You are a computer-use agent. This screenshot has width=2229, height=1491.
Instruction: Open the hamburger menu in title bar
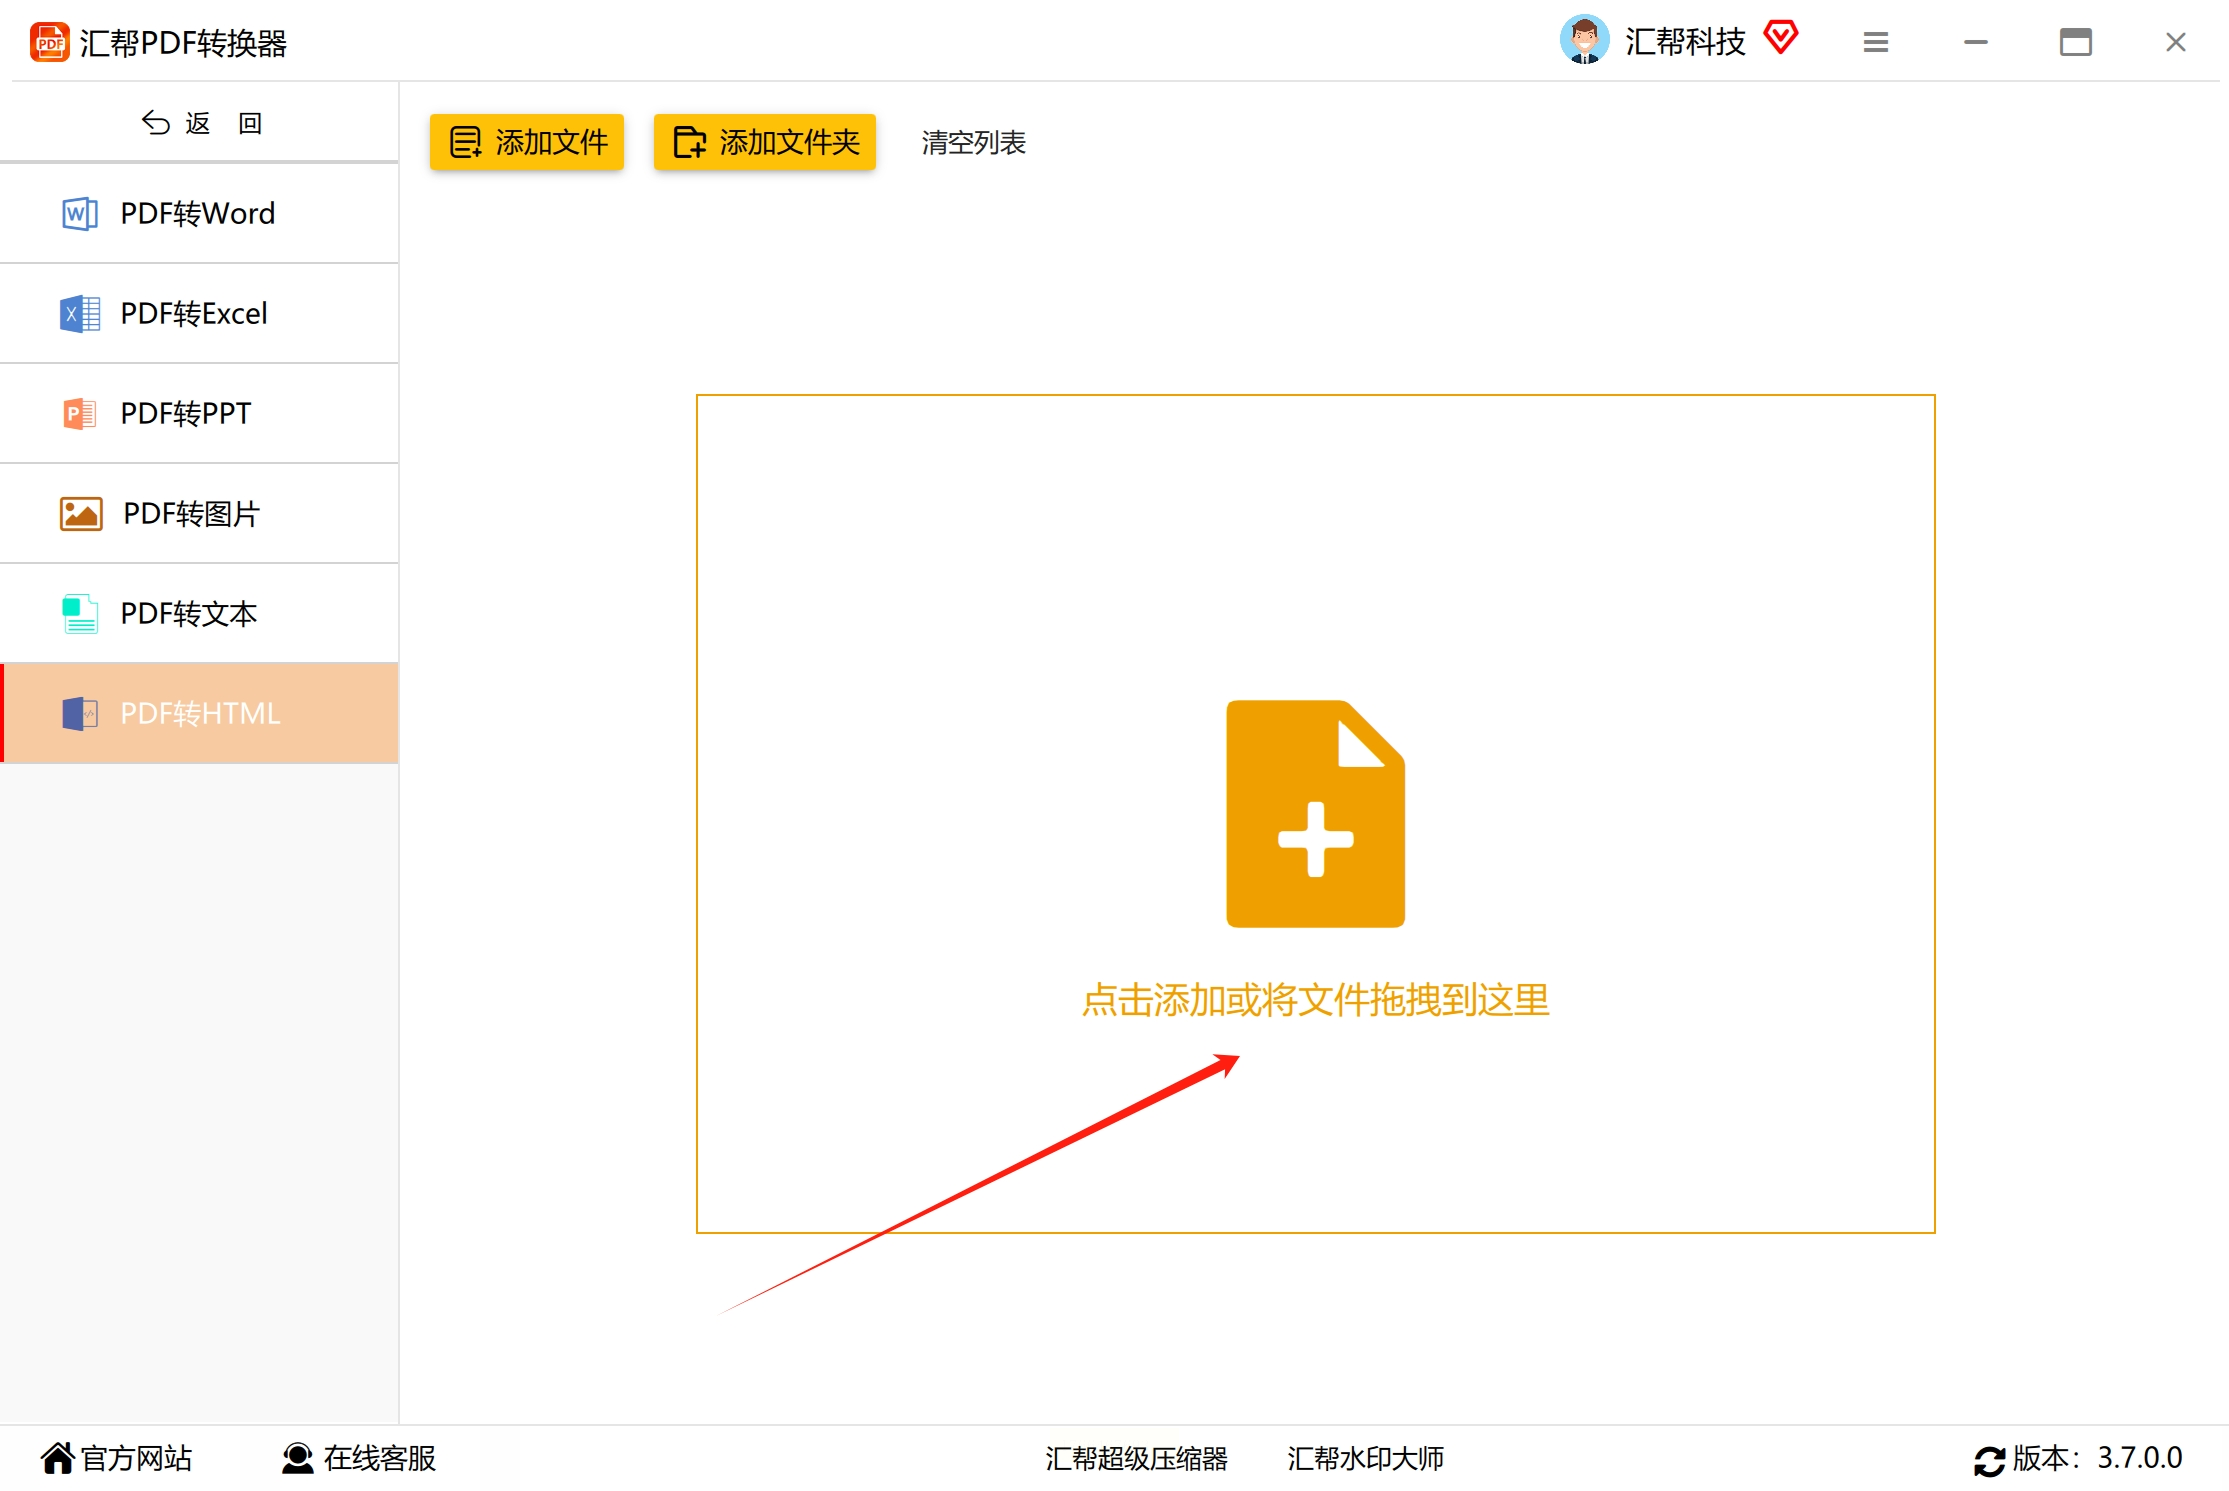[1876, 42]
